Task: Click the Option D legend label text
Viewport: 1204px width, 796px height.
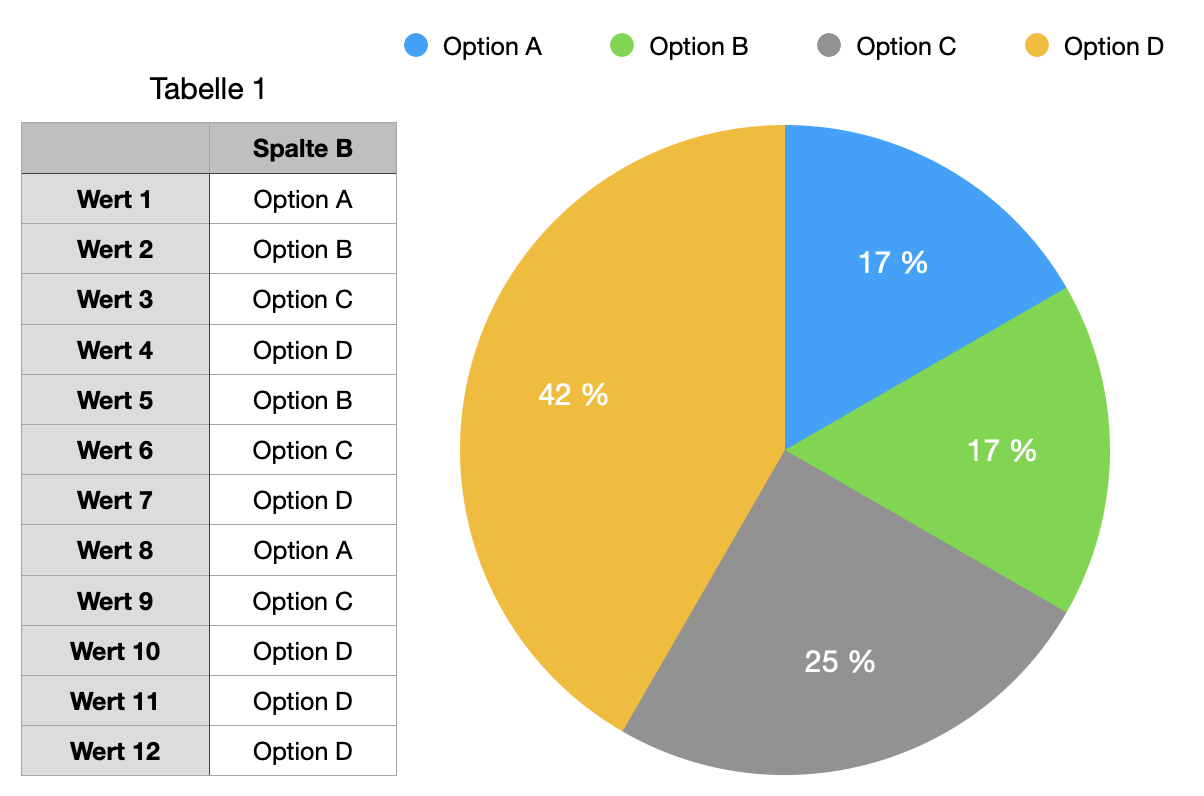Action: click(1114, 46)
